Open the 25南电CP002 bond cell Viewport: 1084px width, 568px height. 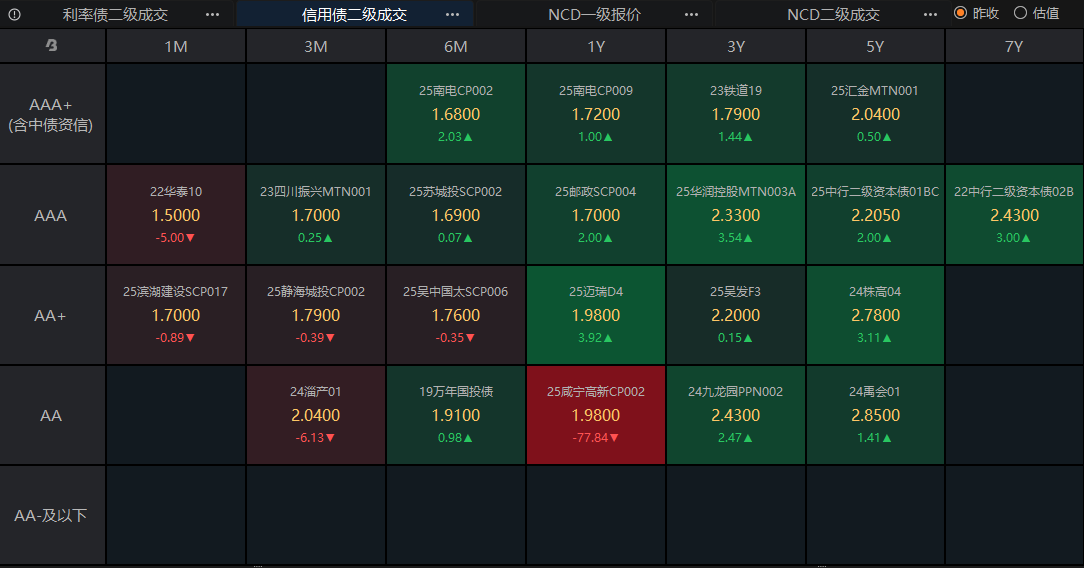[456, 114]
